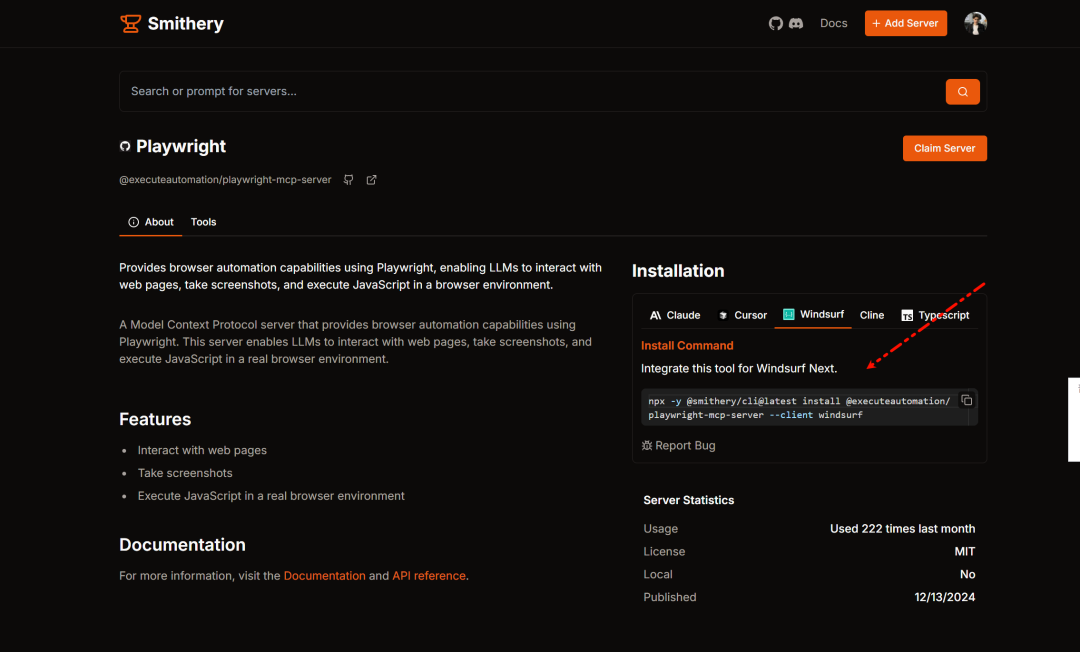Click the MIT license value

[x=964, y=551]
